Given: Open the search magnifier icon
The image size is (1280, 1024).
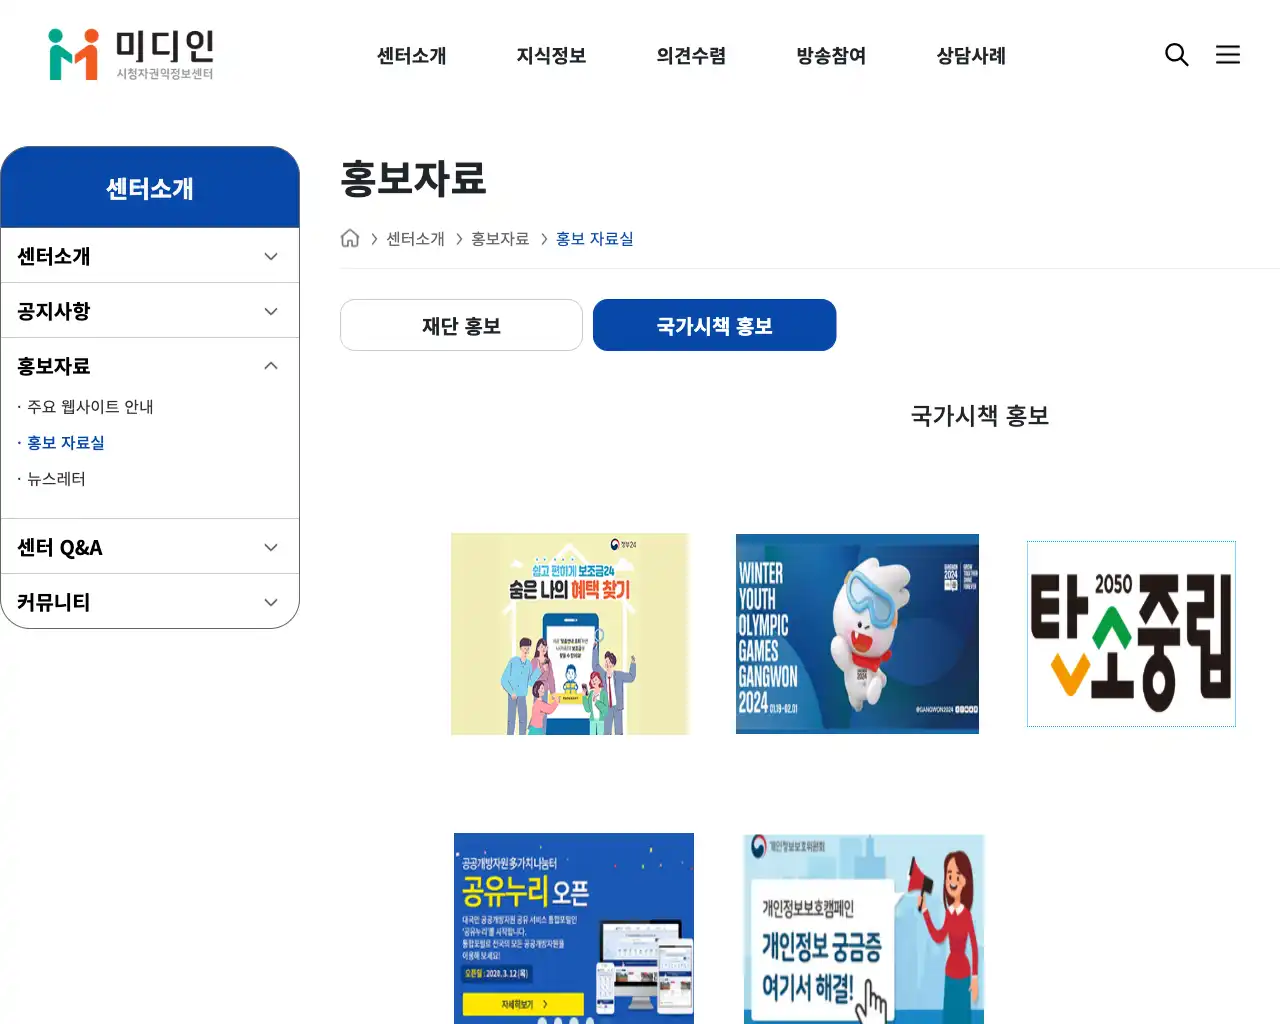Looking at the screenshot, I should (1177, 55).
